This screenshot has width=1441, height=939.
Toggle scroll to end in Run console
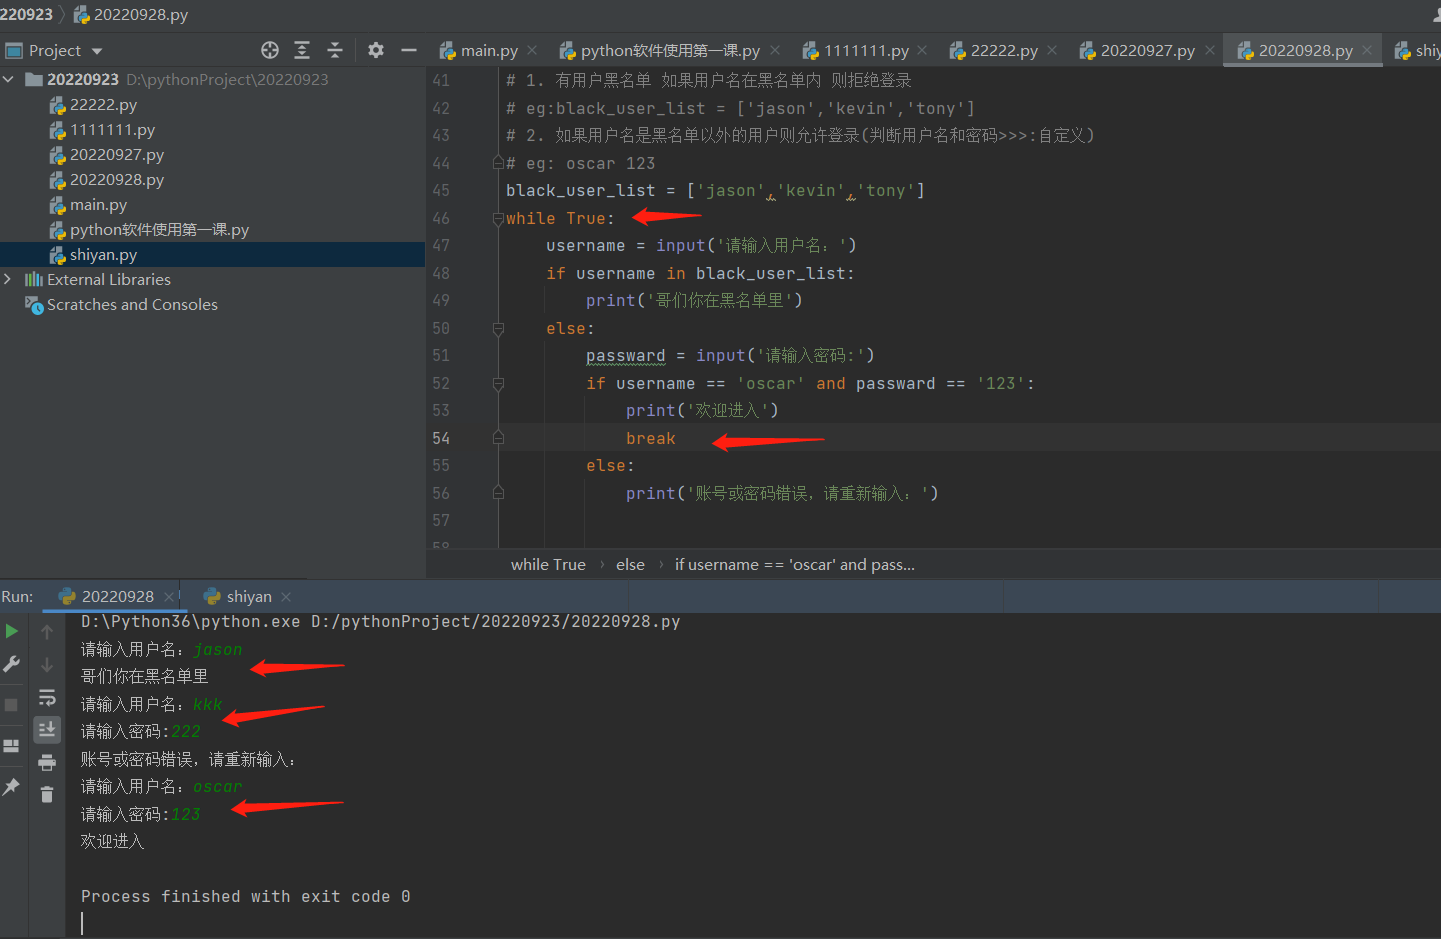tap(47, 730)
